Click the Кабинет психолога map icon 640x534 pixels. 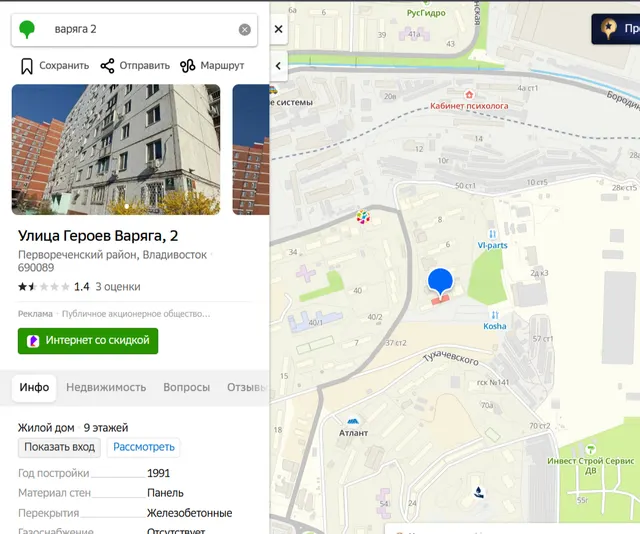(x=469, y=95)
